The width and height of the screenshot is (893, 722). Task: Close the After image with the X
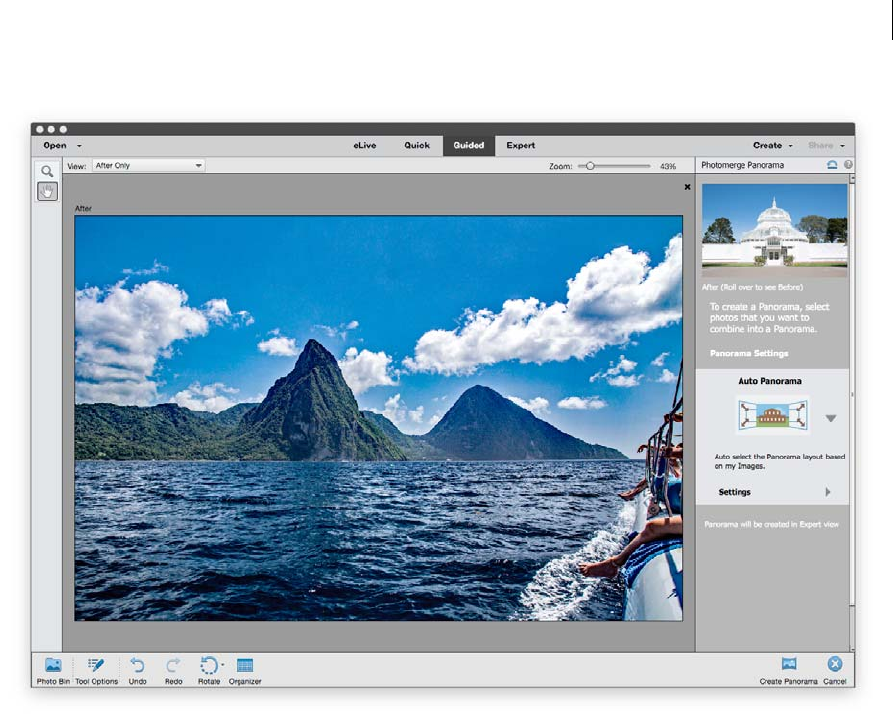(687, 187)
